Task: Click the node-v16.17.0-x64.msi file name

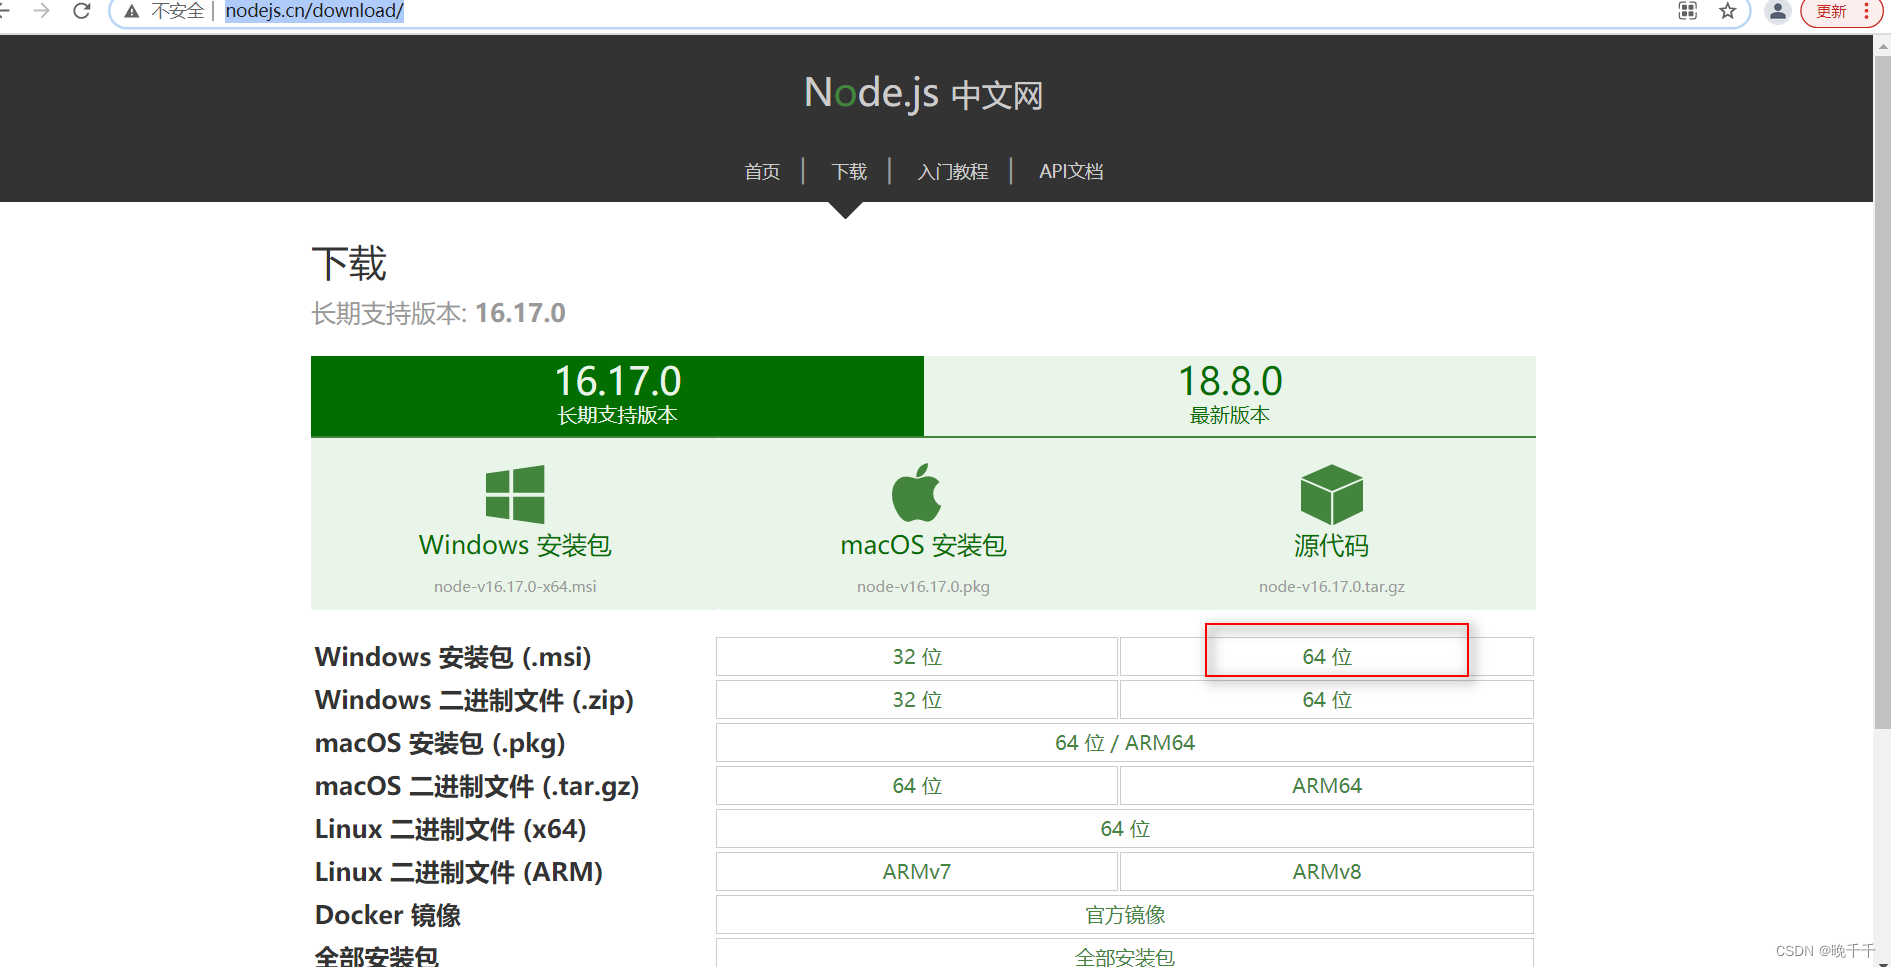Action: (x=515, y=587)
